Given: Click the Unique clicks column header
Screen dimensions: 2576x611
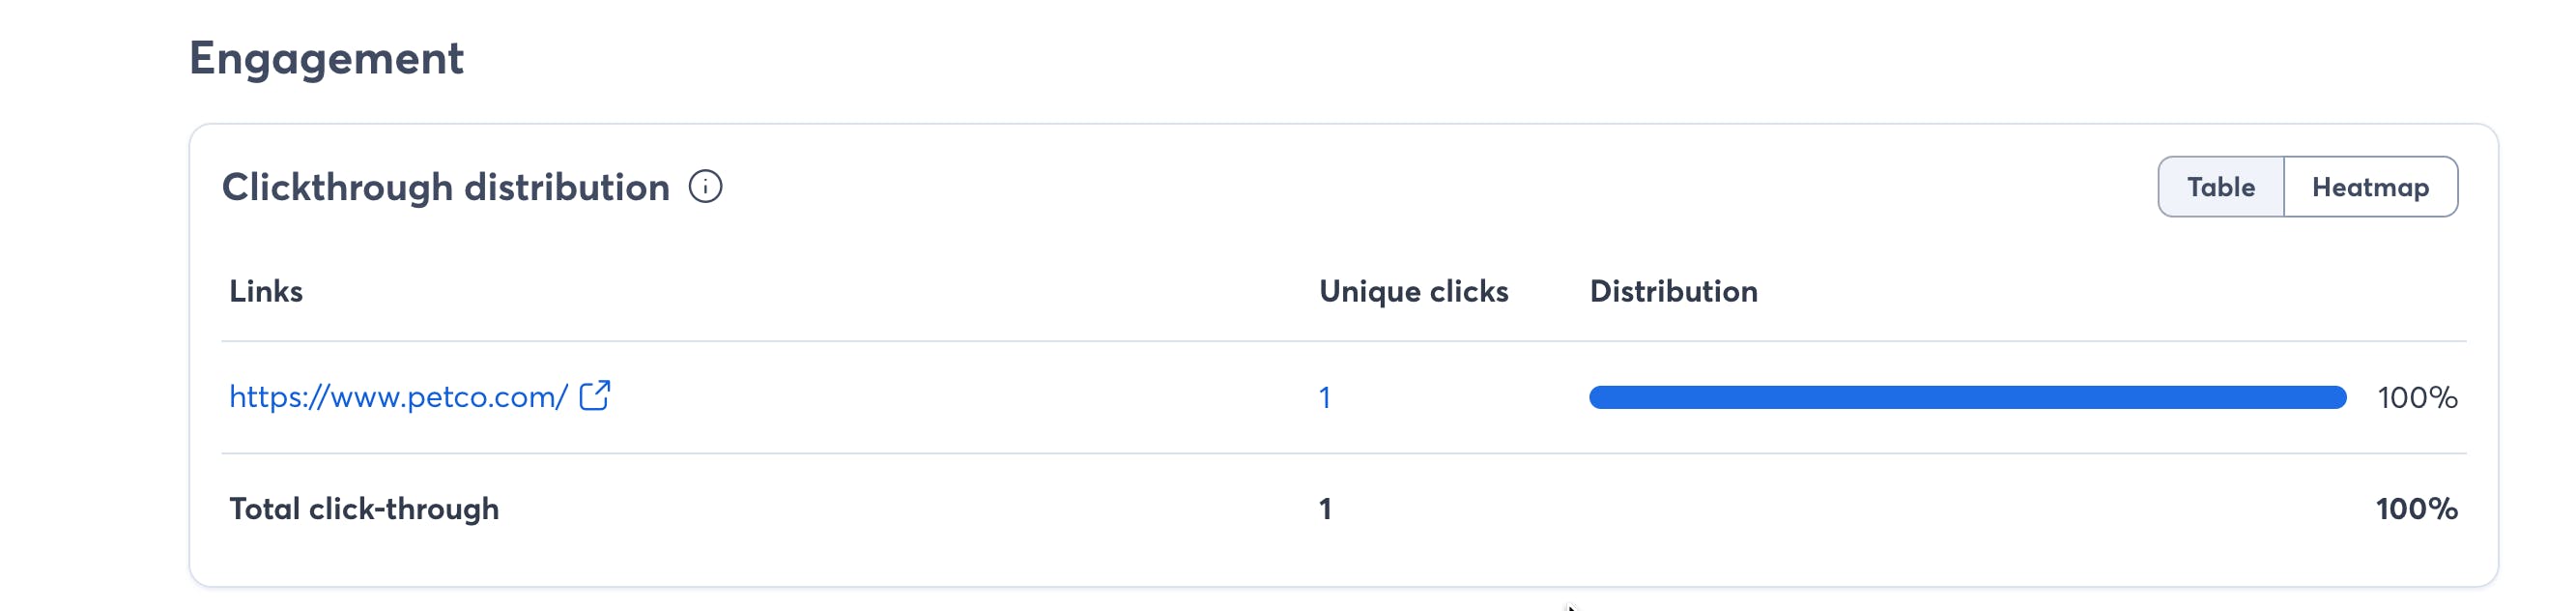Looking at the screenshot, I should pos(1413,291).
